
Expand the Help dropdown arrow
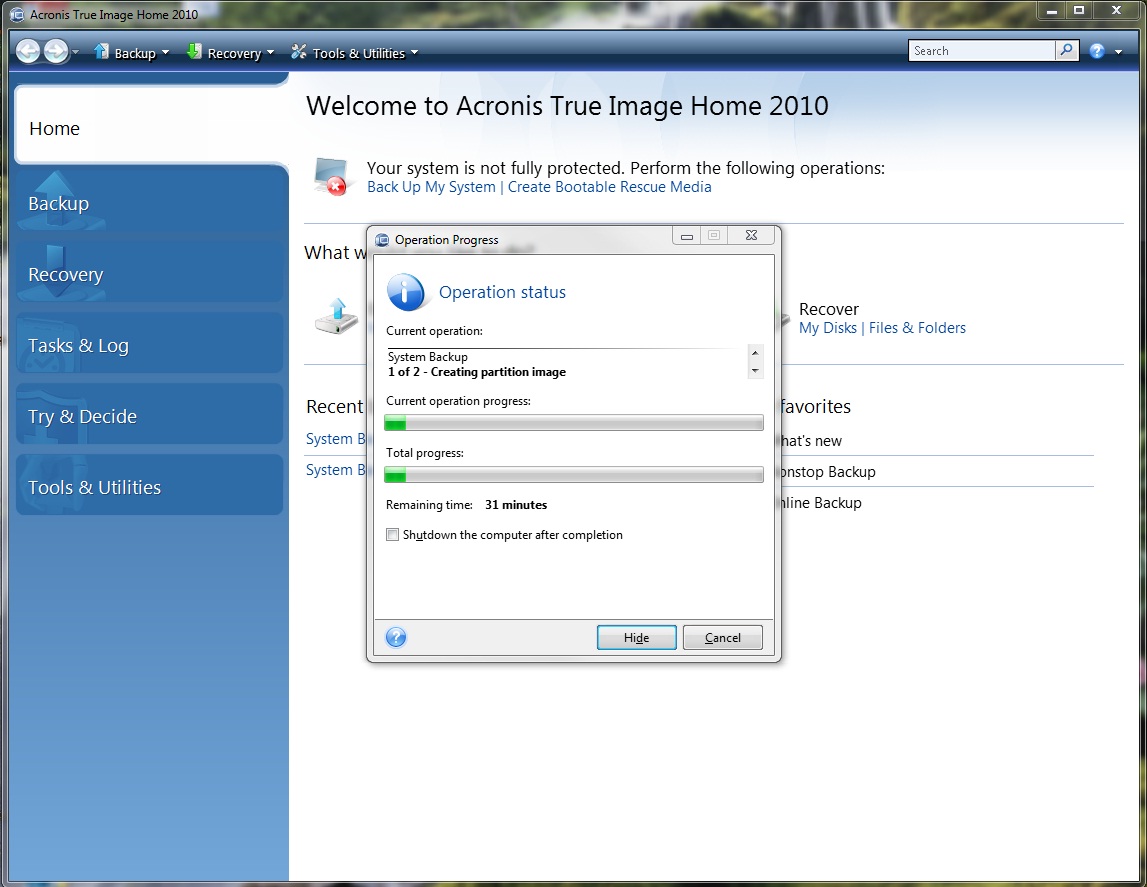[1118, 52]
